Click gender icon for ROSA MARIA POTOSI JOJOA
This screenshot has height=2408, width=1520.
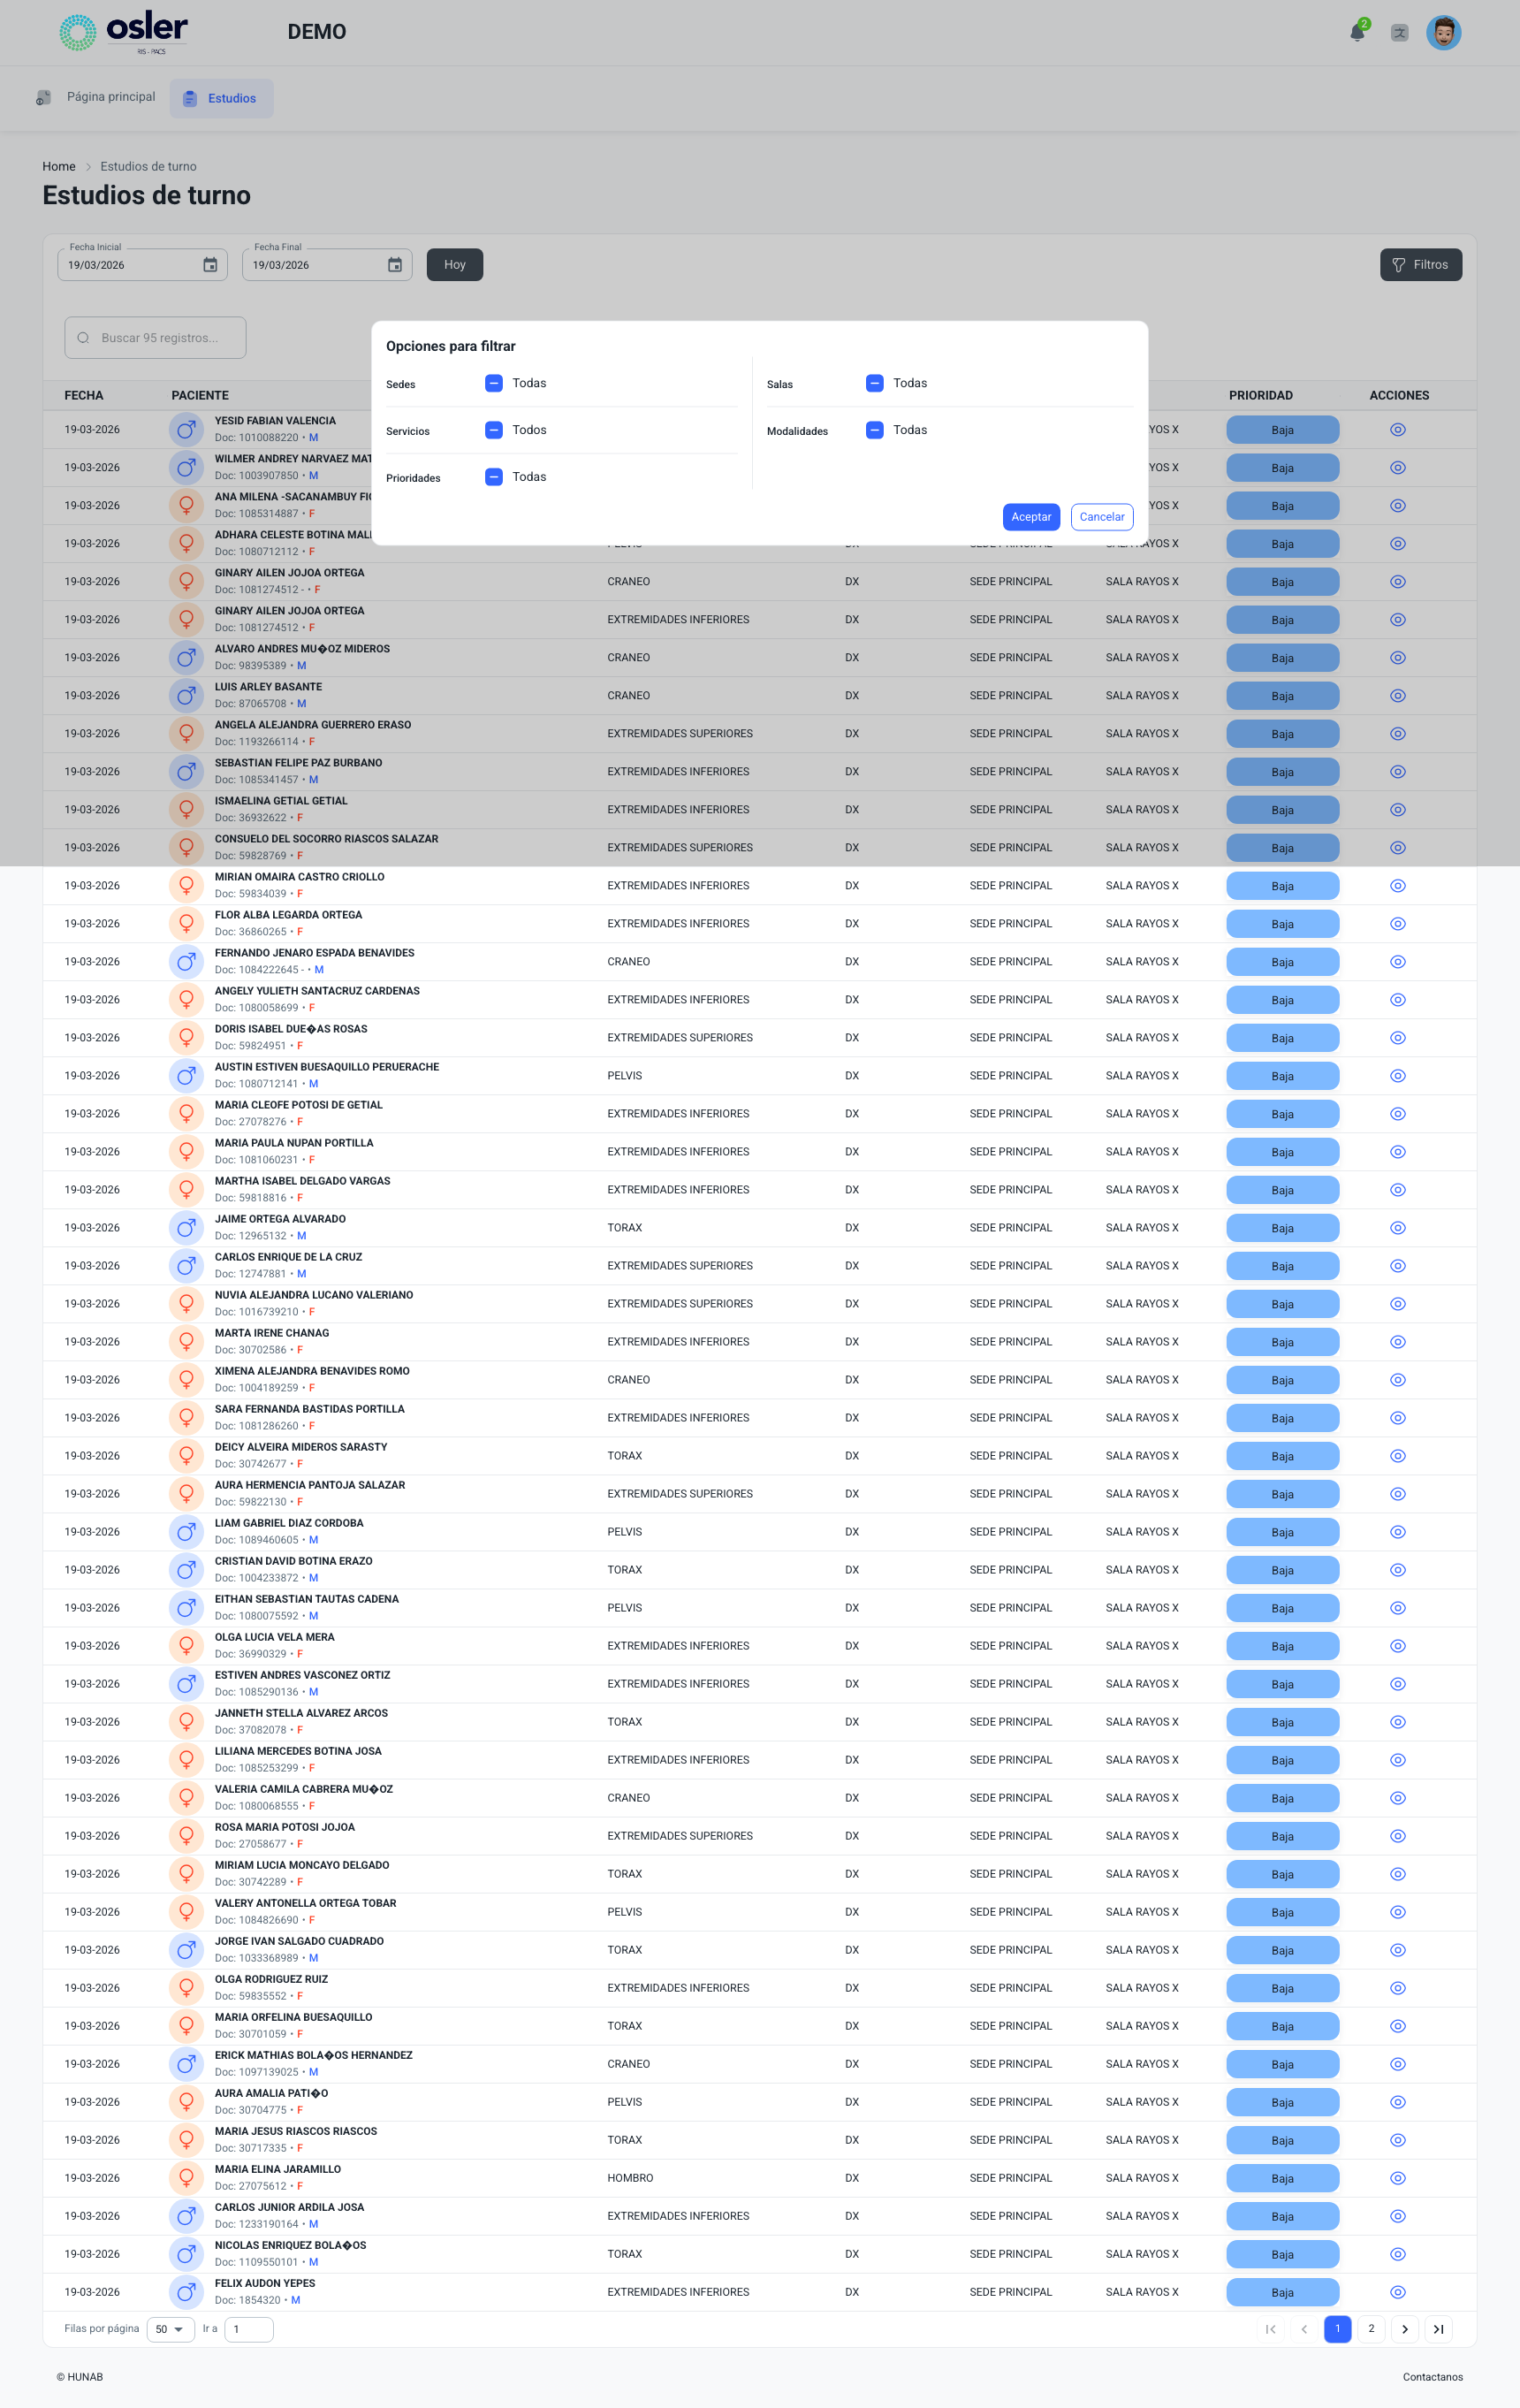pyautogui.click(x=186, y=1836)
